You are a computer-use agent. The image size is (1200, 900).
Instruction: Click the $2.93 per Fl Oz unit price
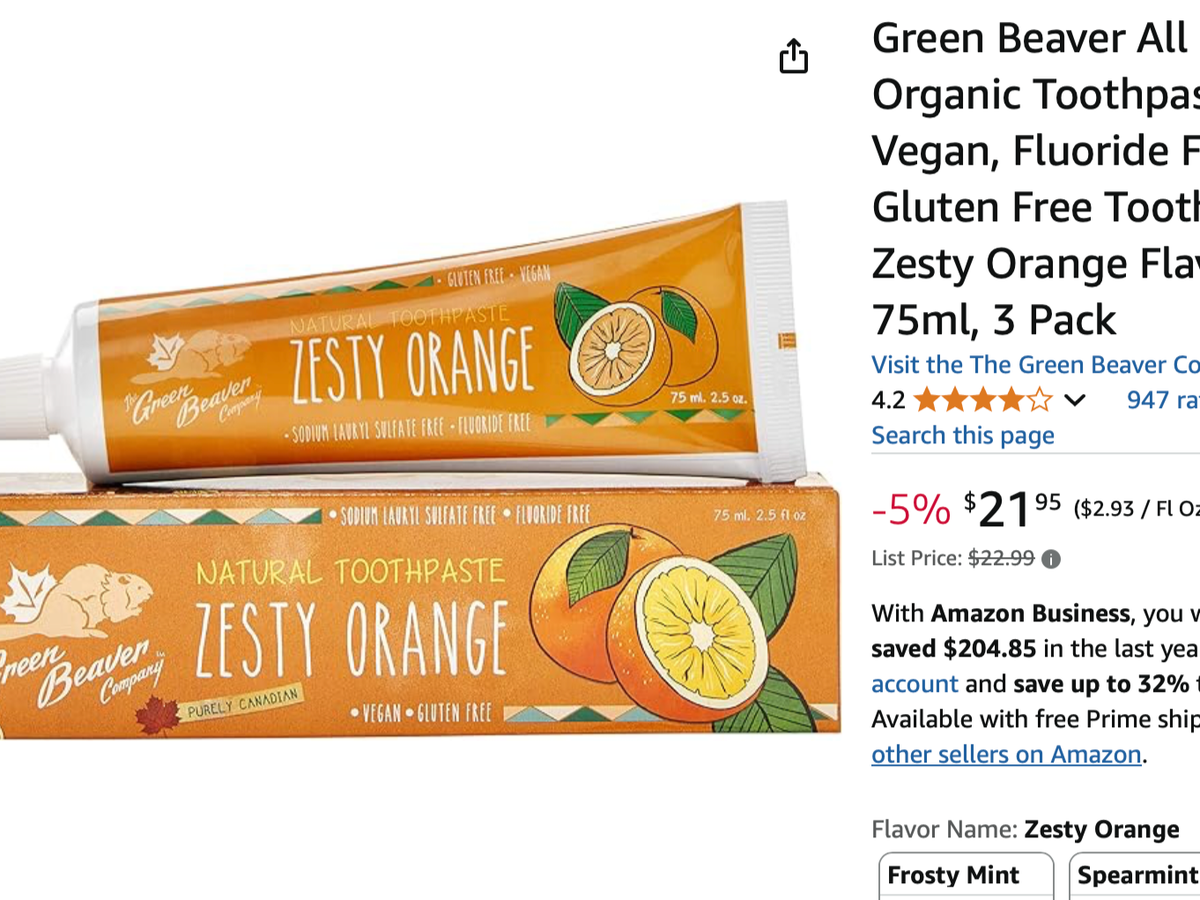[1136, 509]
